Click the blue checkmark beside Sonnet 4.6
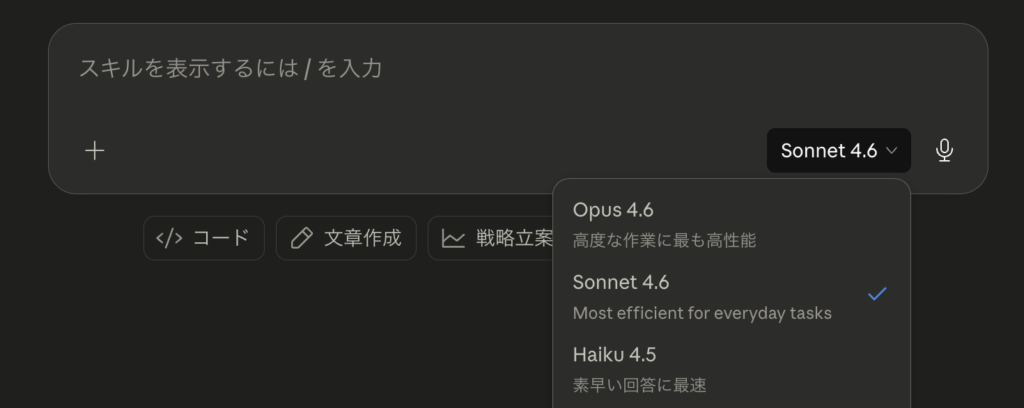 tap(877, 294)
